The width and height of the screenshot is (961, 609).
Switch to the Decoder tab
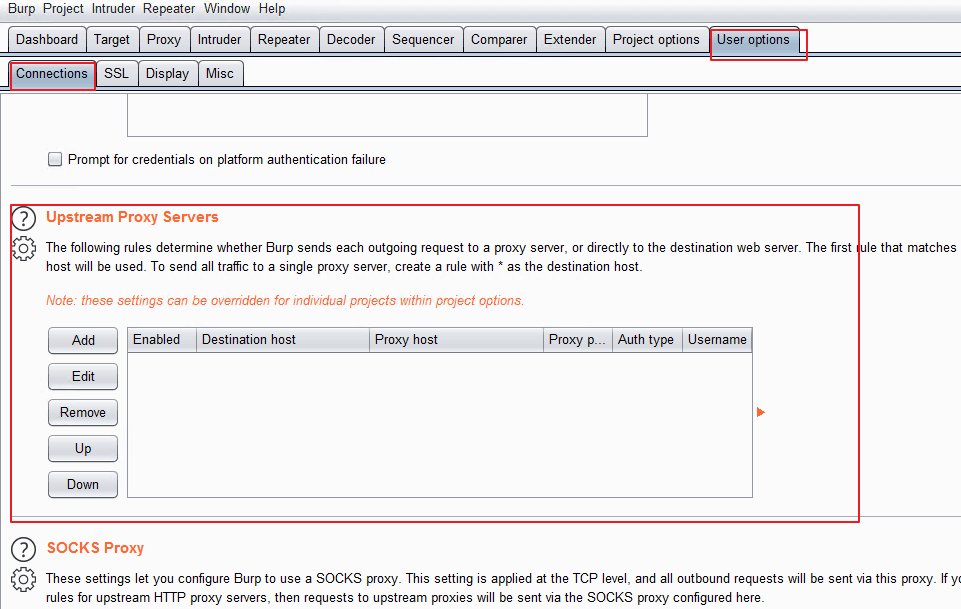[x=351, y=40]
